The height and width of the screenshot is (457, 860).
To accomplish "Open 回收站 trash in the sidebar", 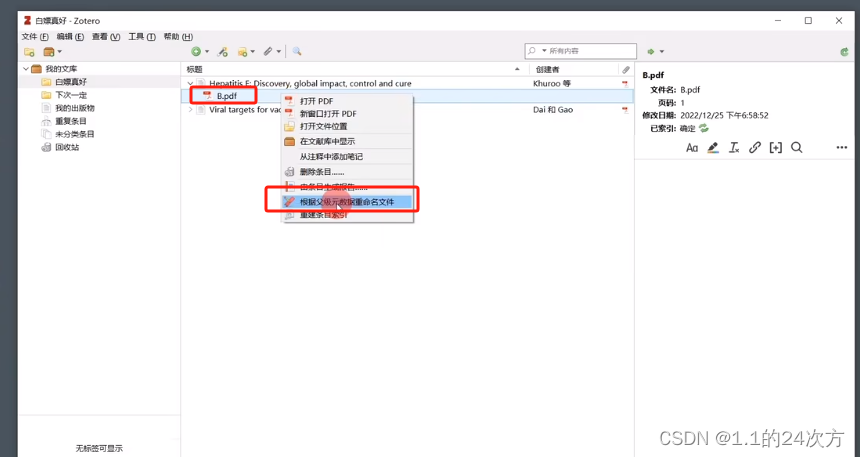I will pos(67,147).
